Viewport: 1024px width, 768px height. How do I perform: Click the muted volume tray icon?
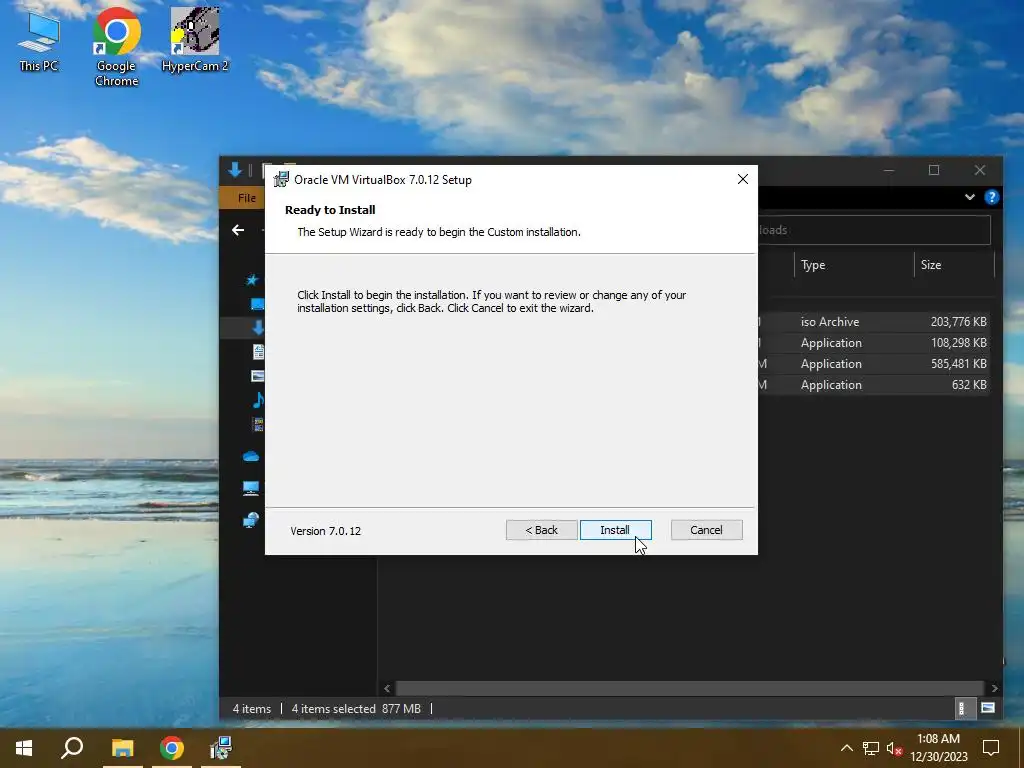click(894, 748)
